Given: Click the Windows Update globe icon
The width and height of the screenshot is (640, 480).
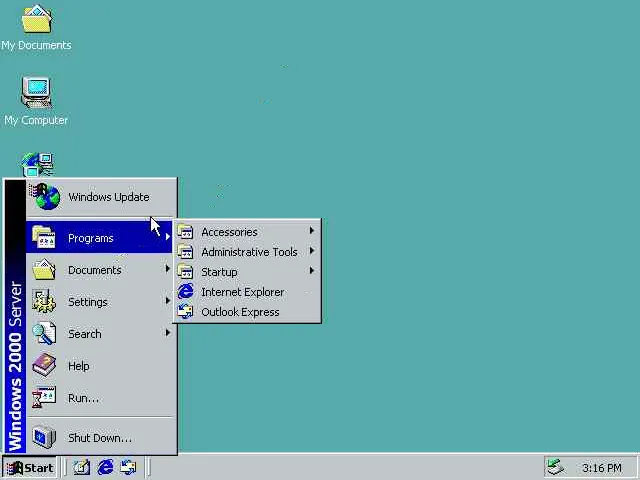Looking at the screenshot, I should coord(45,196).
